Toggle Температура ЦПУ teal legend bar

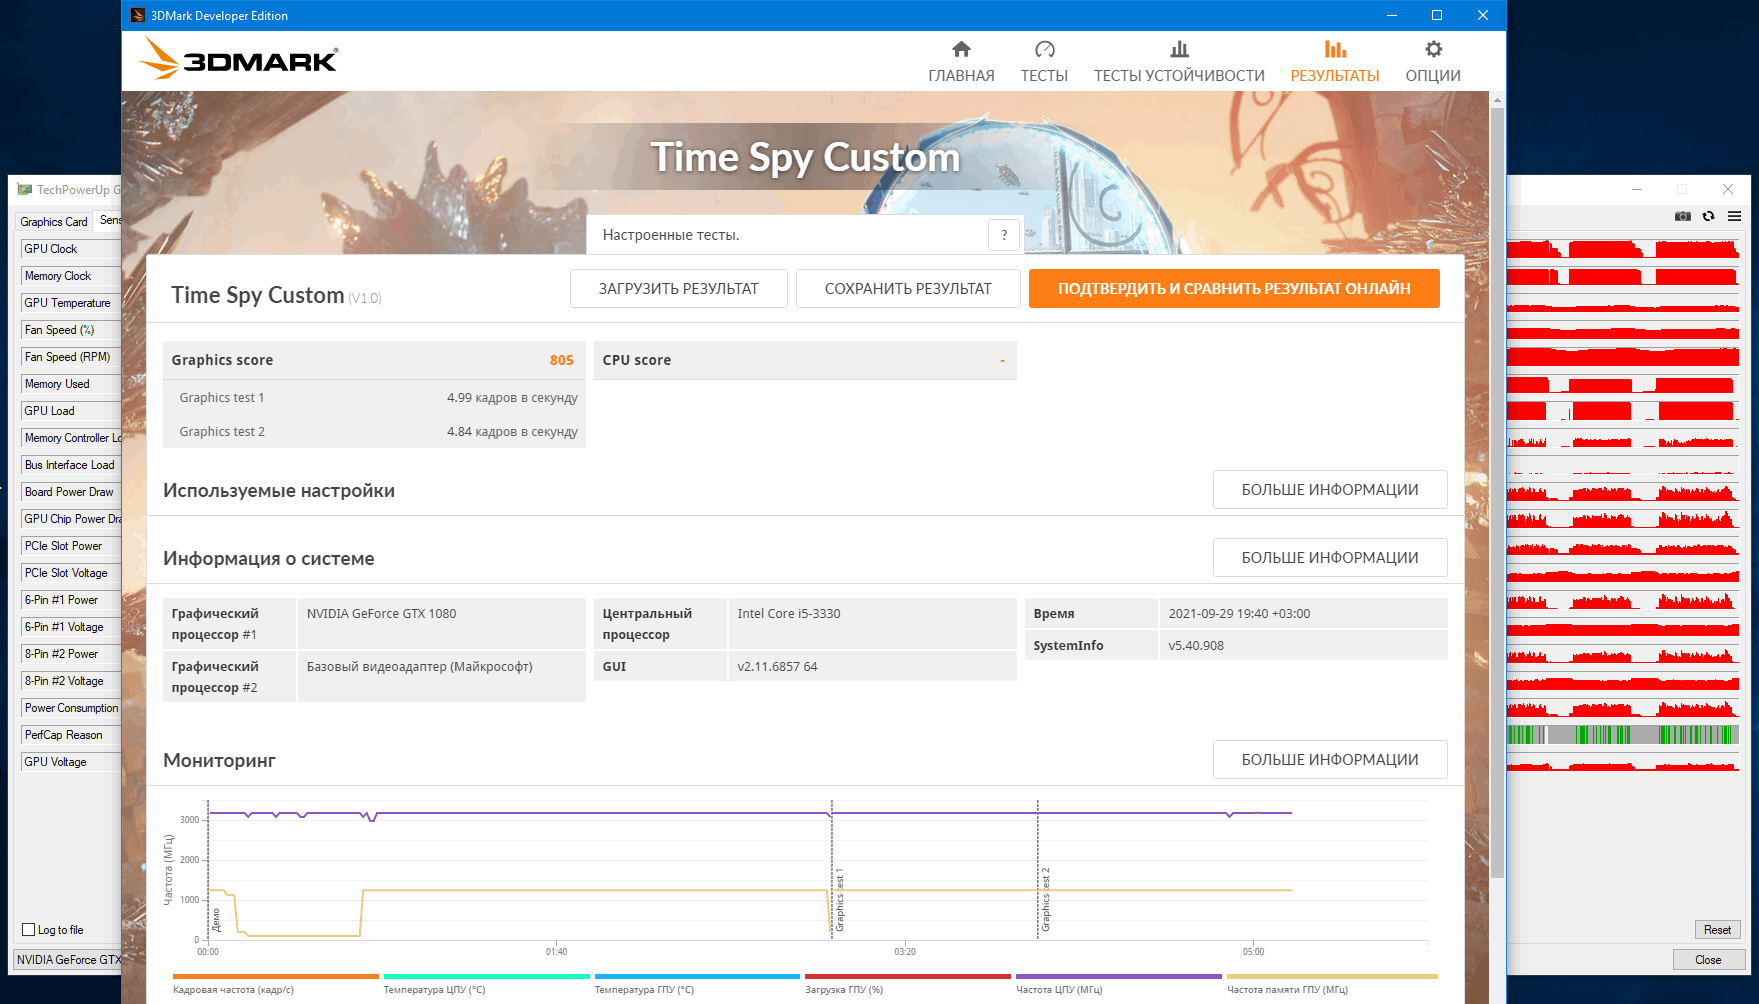[486, 977]
